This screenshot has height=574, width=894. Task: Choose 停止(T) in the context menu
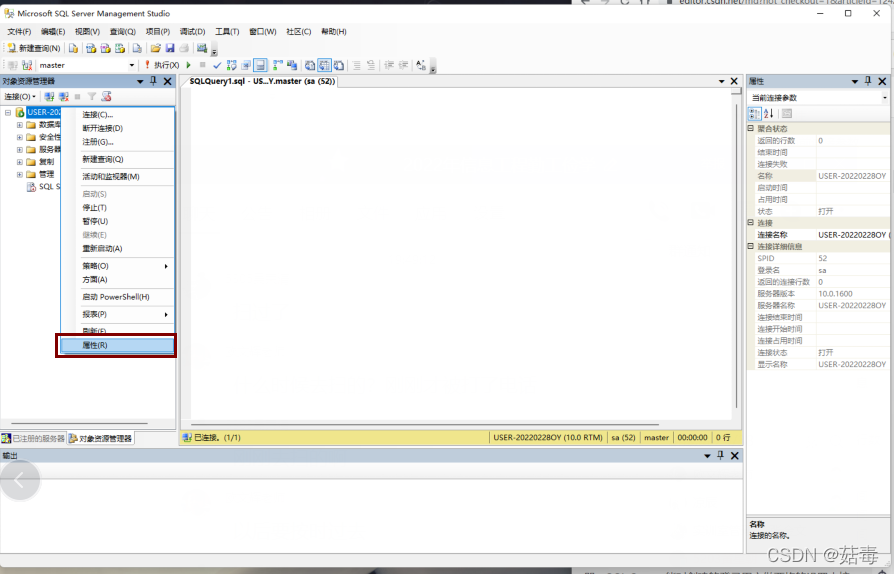coord(117,207)
